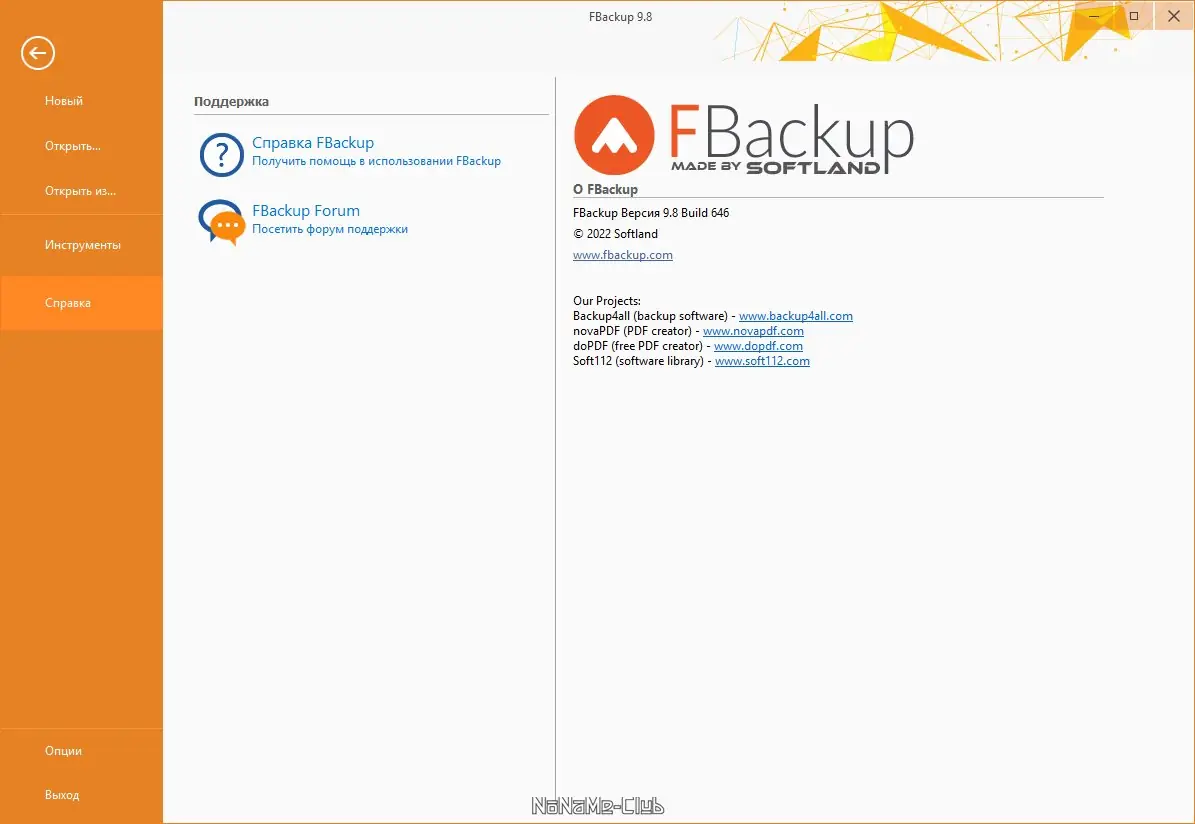Open the Справка FBackup help link
This screenshot has width=1195, height=824.
(313, 143)
